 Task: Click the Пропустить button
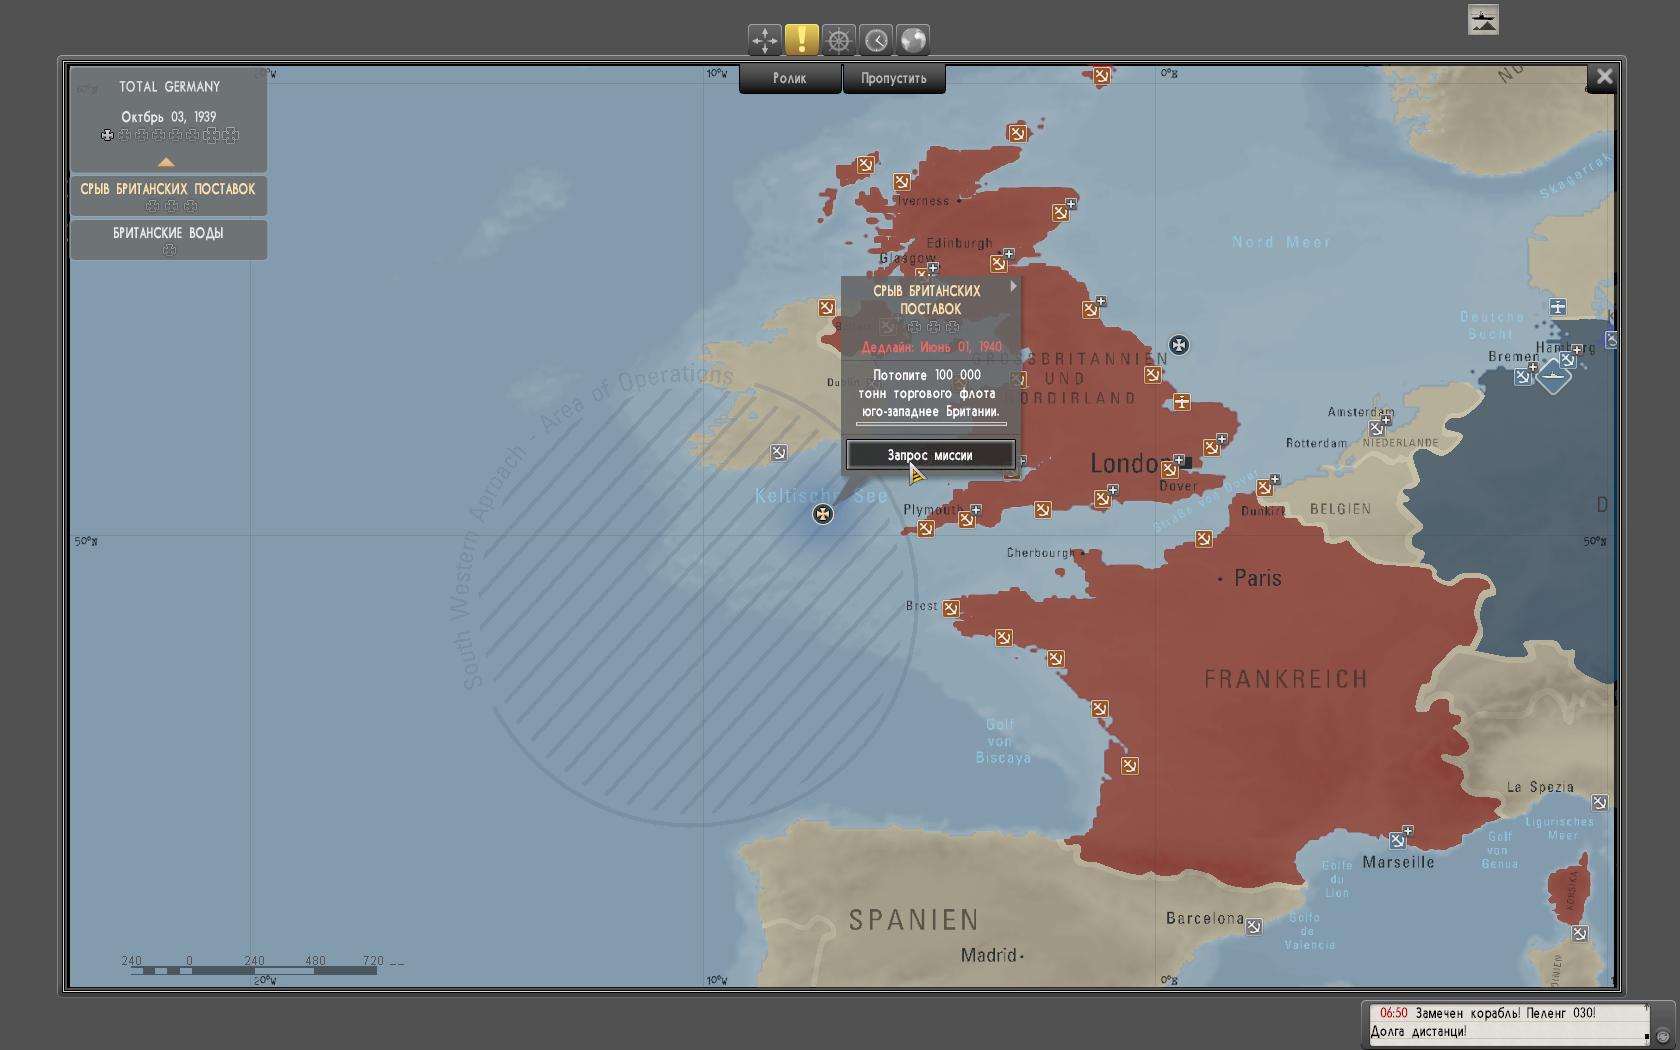coord(894,78)
